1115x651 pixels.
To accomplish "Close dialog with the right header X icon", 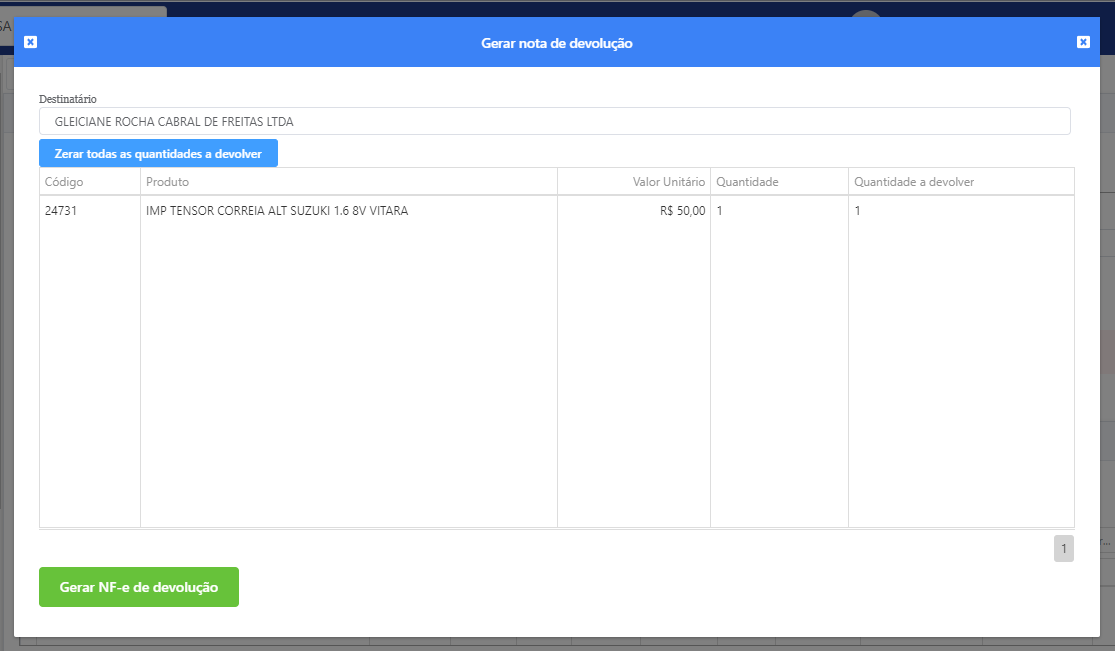I will point(1083,42).
